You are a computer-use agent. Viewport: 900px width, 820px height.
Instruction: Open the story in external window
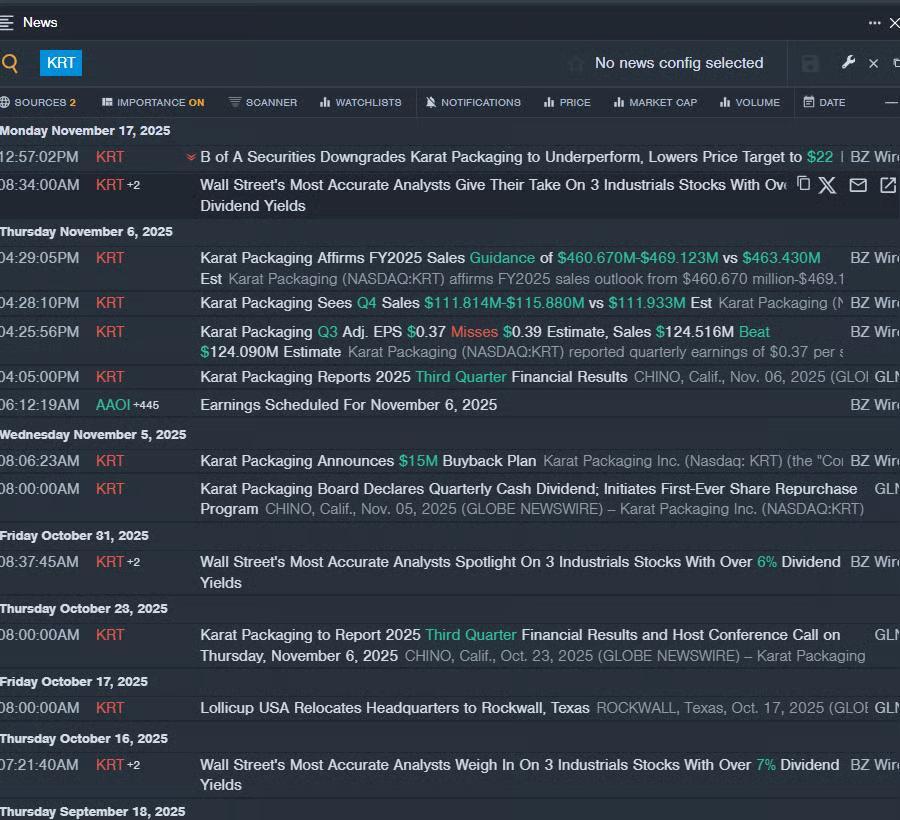pyautogui.click(x=887, y=185)
